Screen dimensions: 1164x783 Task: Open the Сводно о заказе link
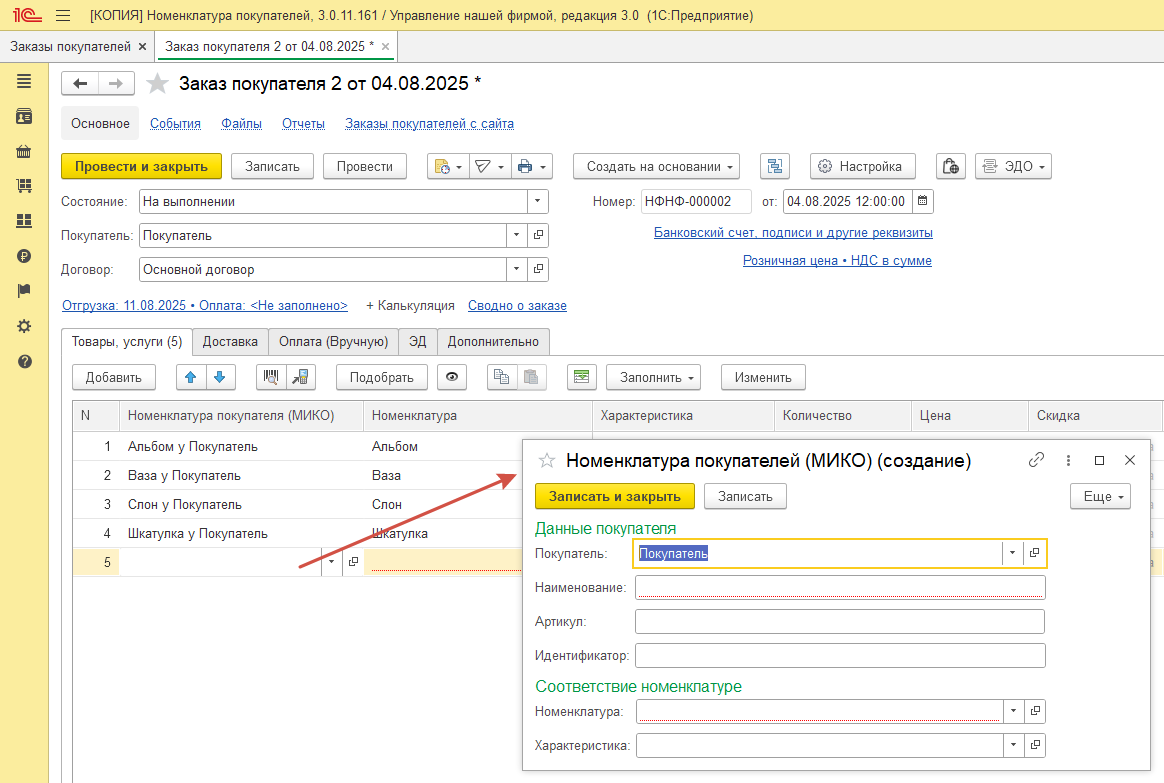pos(517,305)
